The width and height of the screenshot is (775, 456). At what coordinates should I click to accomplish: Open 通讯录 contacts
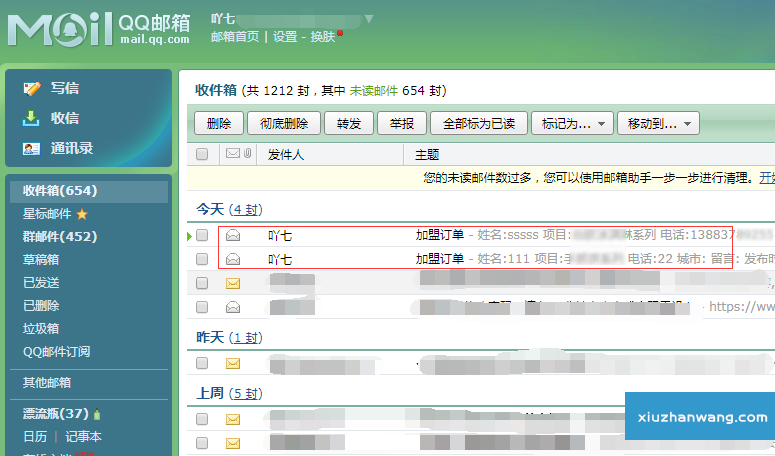click(x=72, y=149)
